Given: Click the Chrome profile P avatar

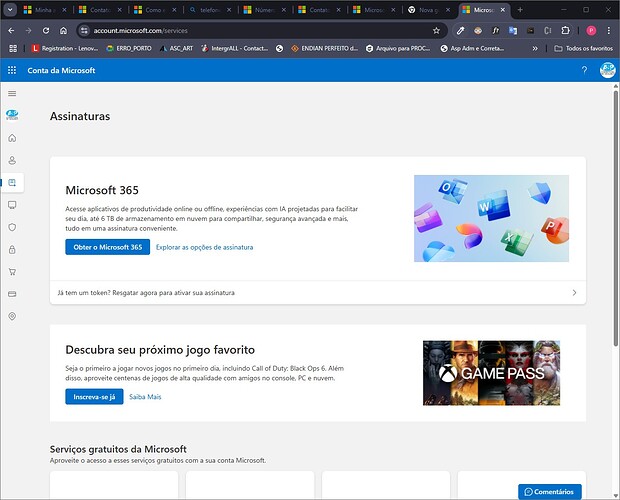Looking at the screenshot, I should (591, 30).
